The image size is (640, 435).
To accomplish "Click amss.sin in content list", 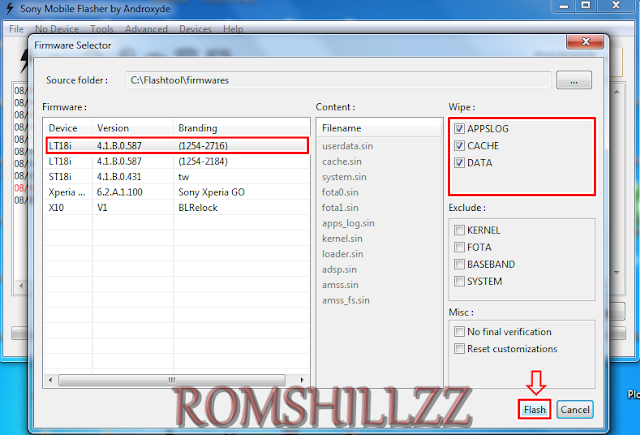I will [340, 285].
